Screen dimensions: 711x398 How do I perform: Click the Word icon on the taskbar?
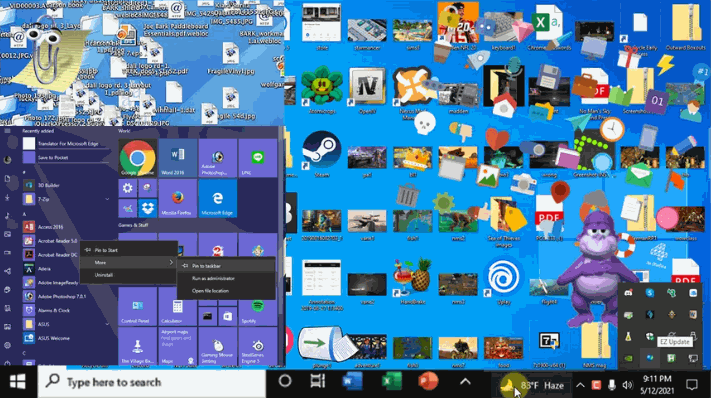352,382
